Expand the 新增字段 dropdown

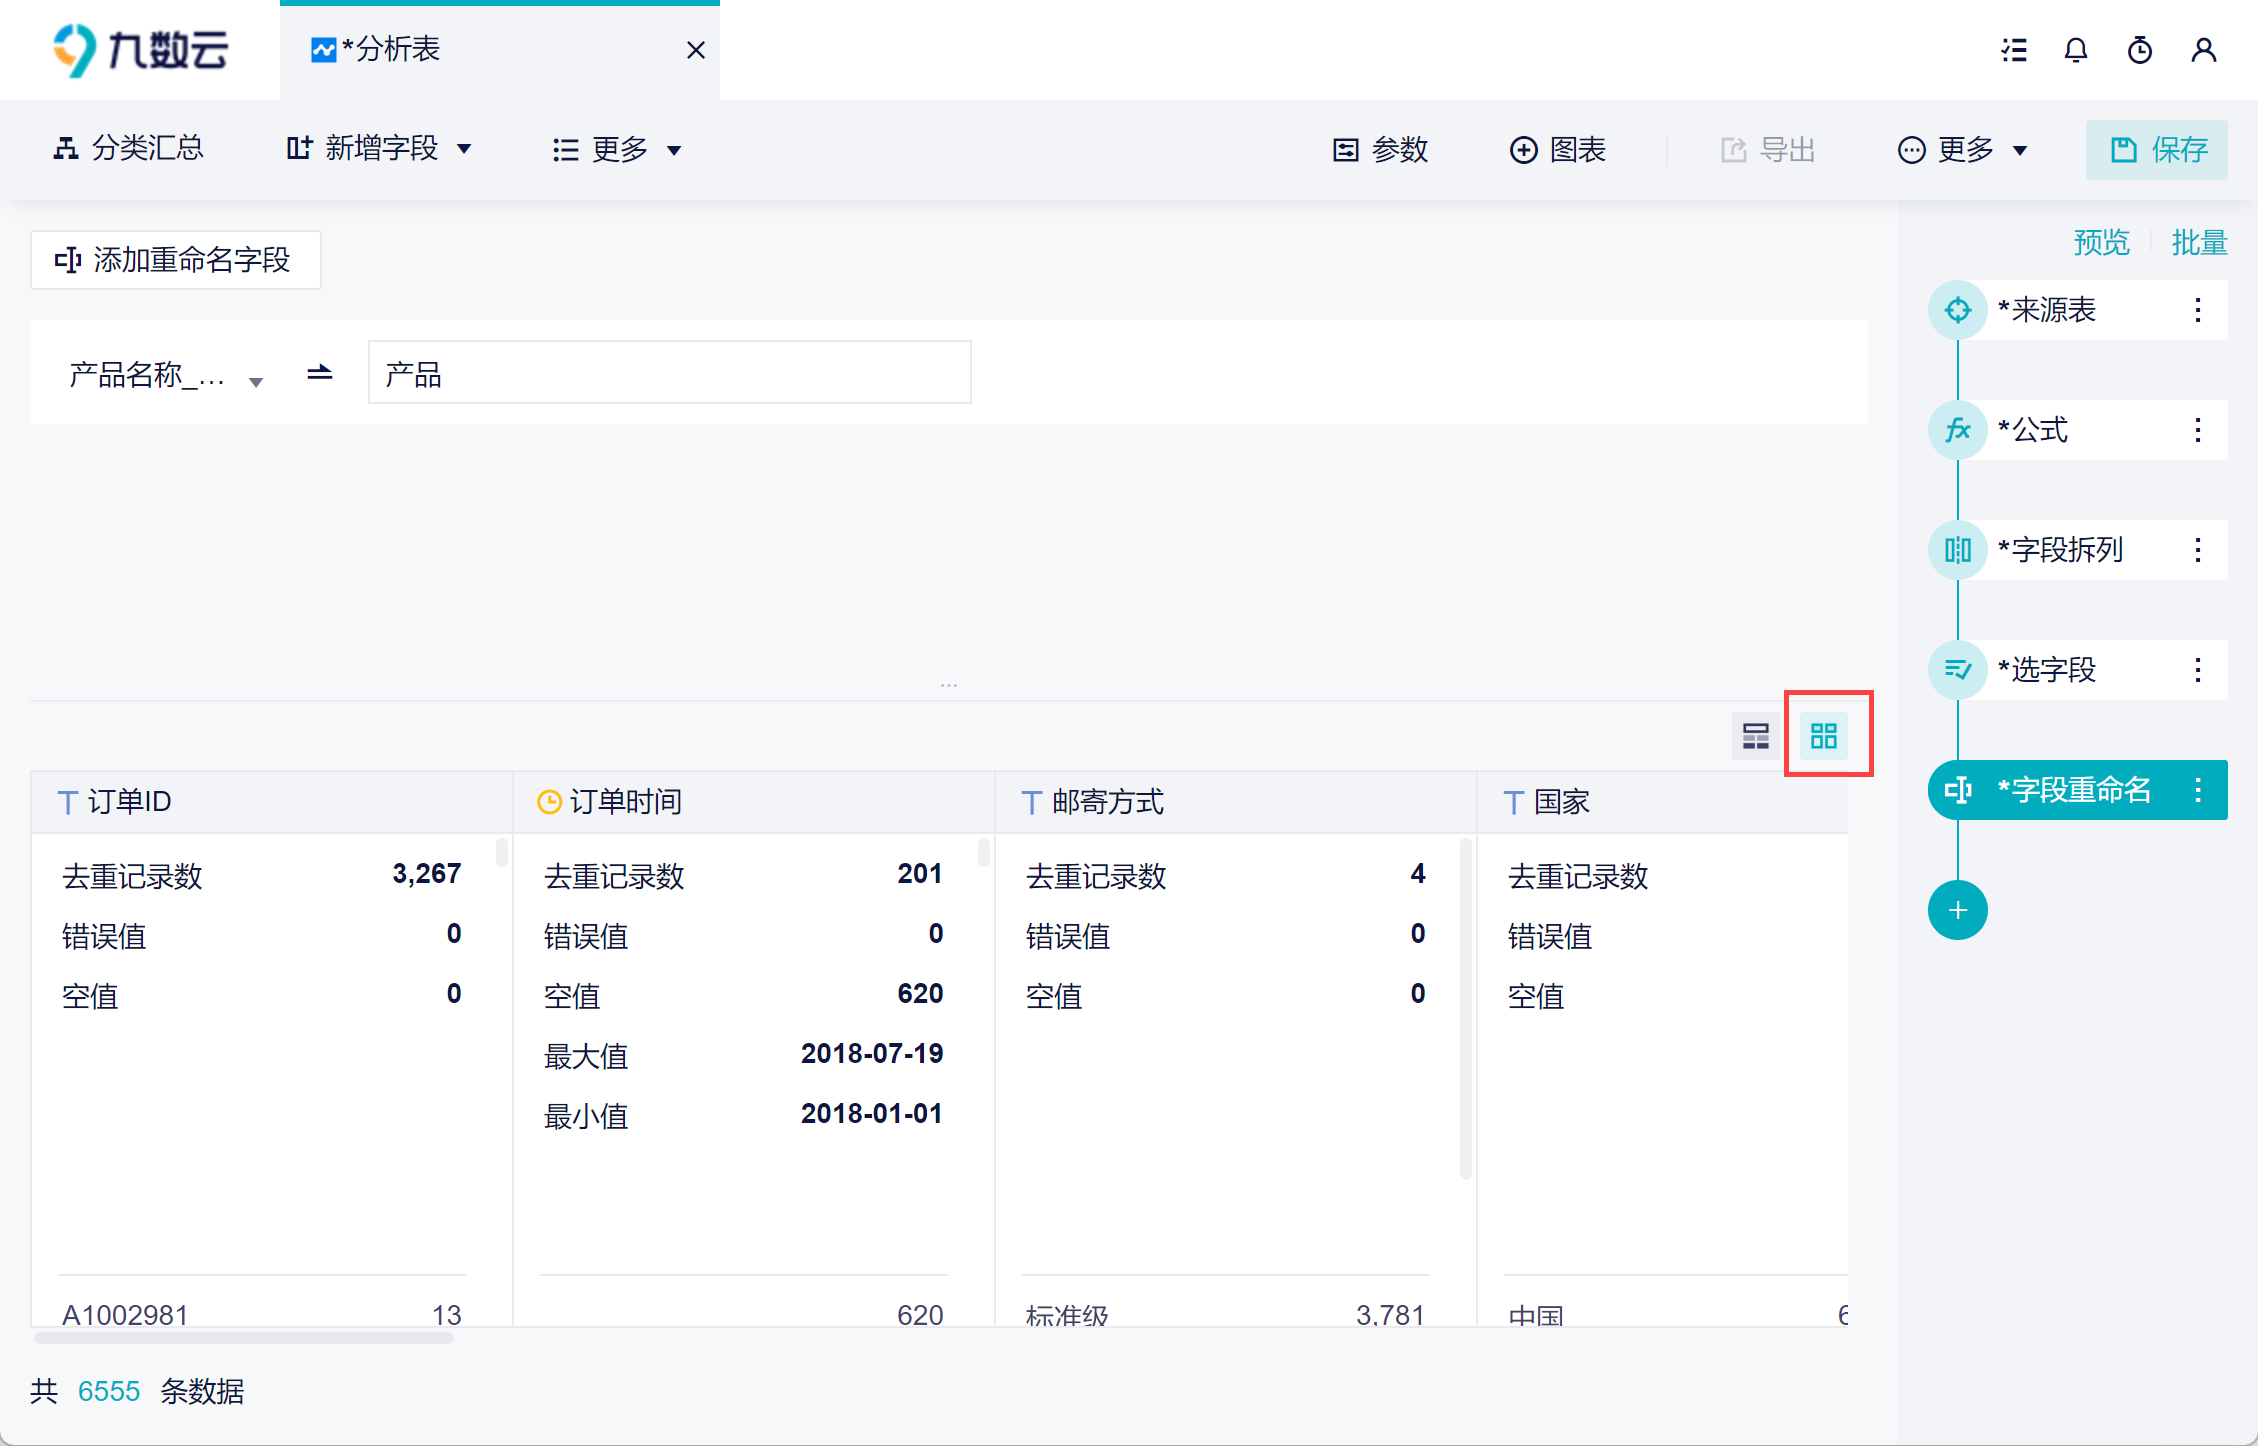(379, 149)
